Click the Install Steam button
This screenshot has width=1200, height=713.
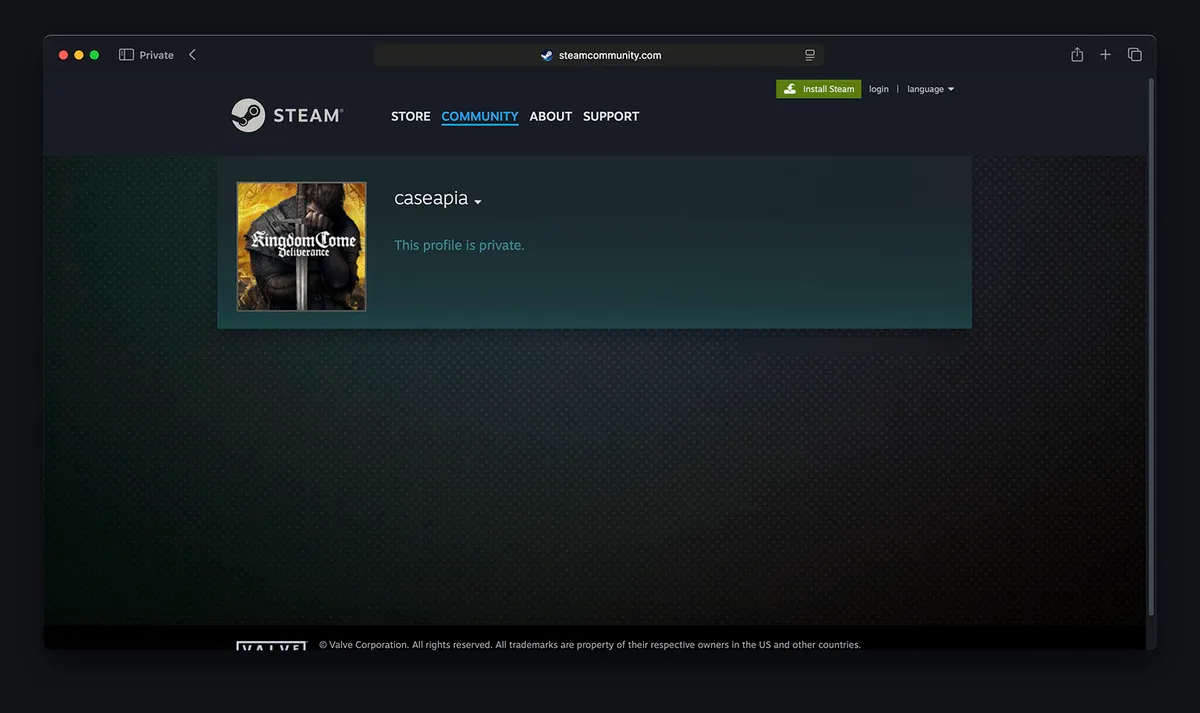point(819,89)
